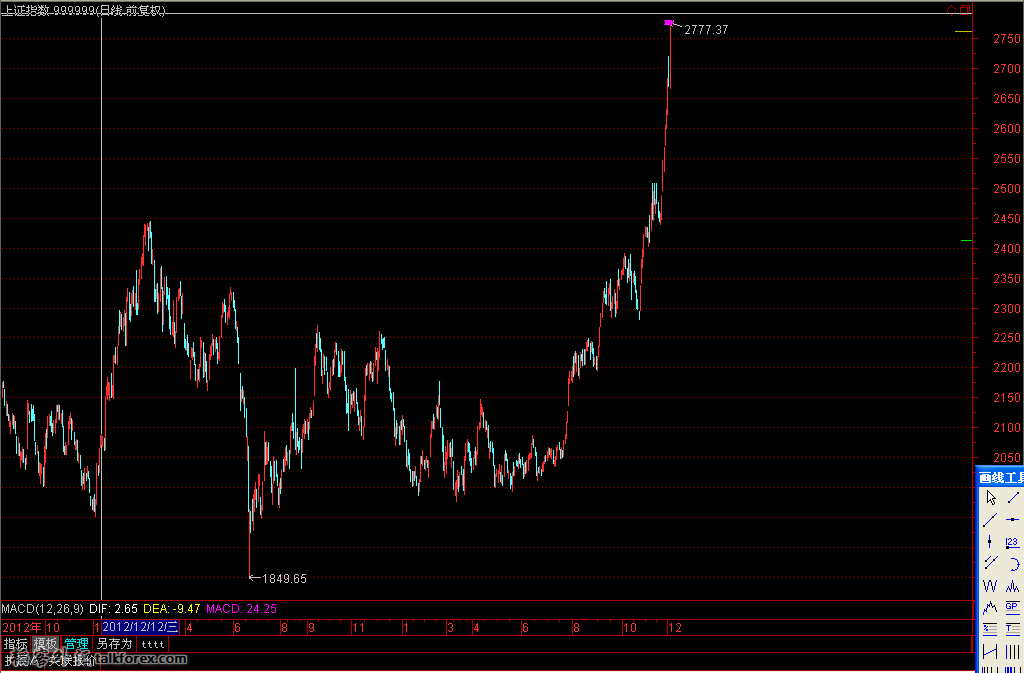Click the highlighted date 2012/12/12/三
Viewport: 1024px width, 673px height.
click(140, 627)
